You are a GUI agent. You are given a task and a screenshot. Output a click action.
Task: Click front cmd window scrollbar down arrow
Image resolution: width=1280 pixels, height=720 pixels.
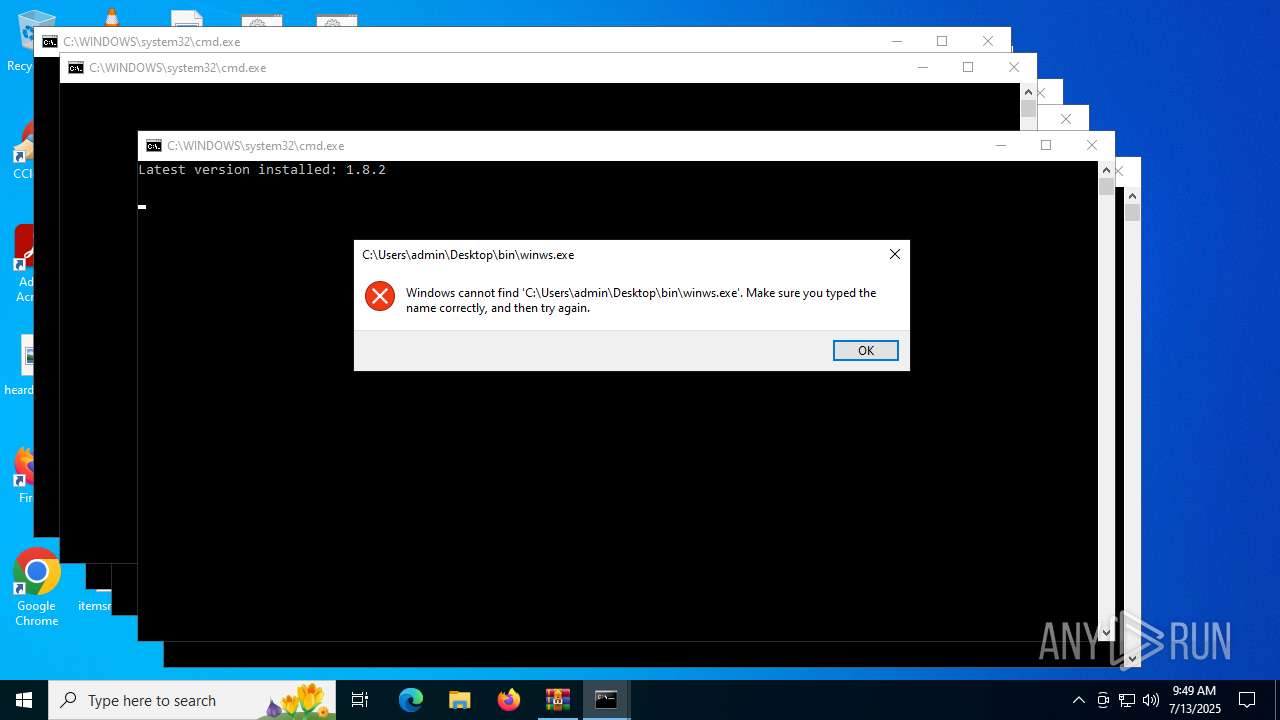pos(1106,632)
